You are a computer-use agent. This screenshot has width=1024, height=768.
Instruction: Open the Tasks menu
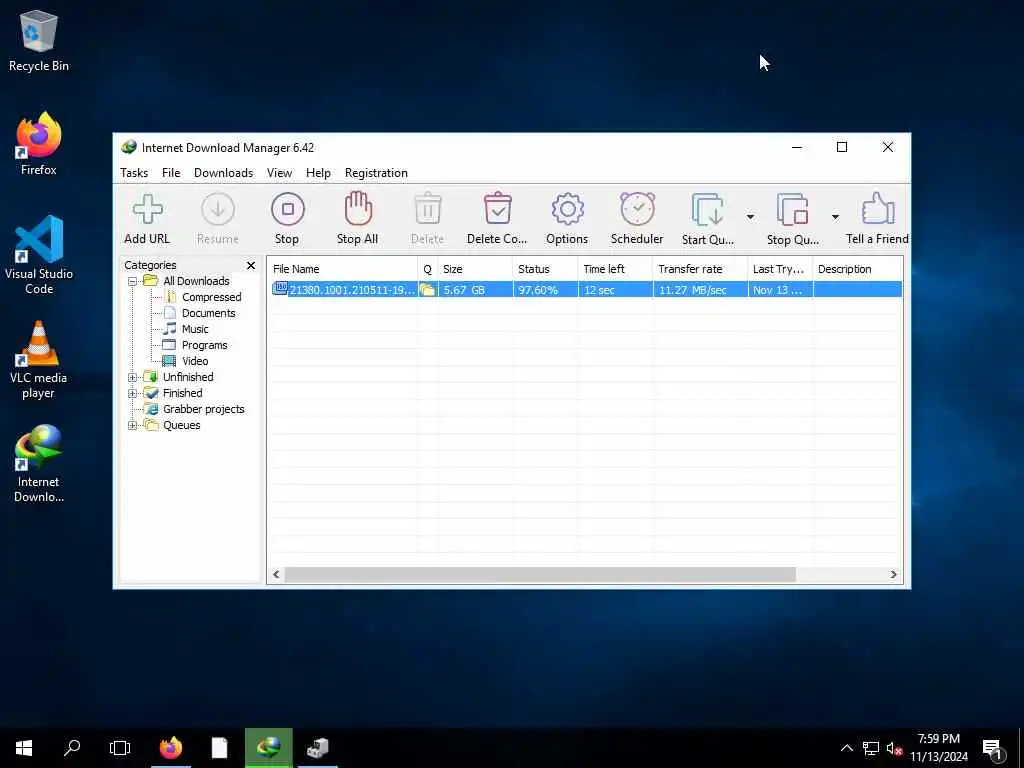pos(134,173)
